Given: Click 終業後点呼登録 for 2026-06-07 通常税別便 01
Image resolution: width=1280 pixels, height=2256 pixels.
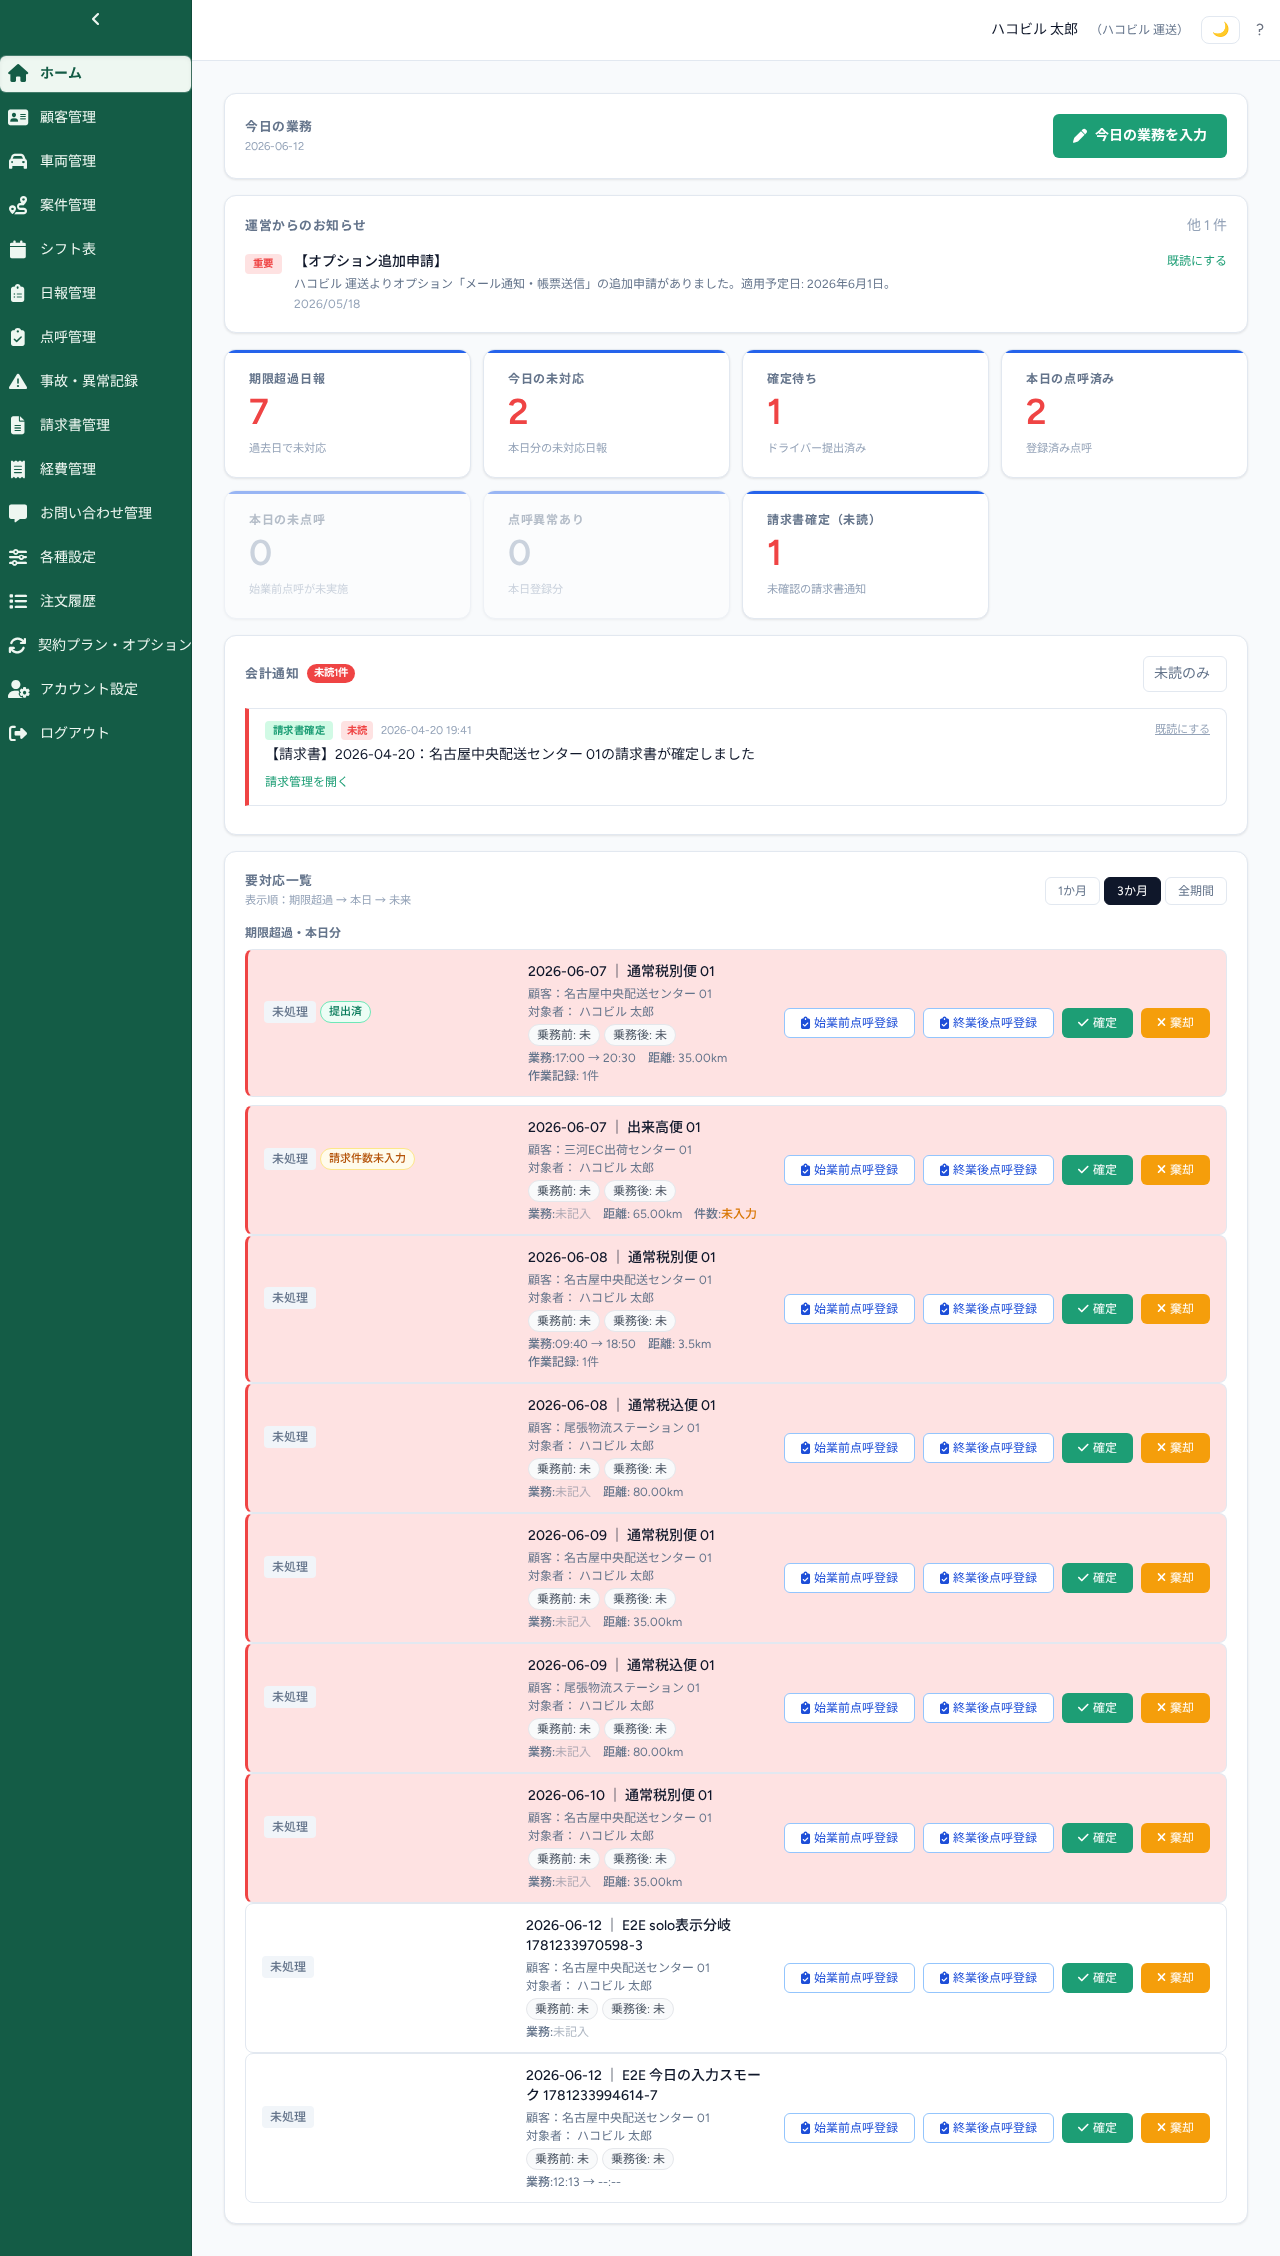Looking at the screenshot, I should coord(988,1023).
